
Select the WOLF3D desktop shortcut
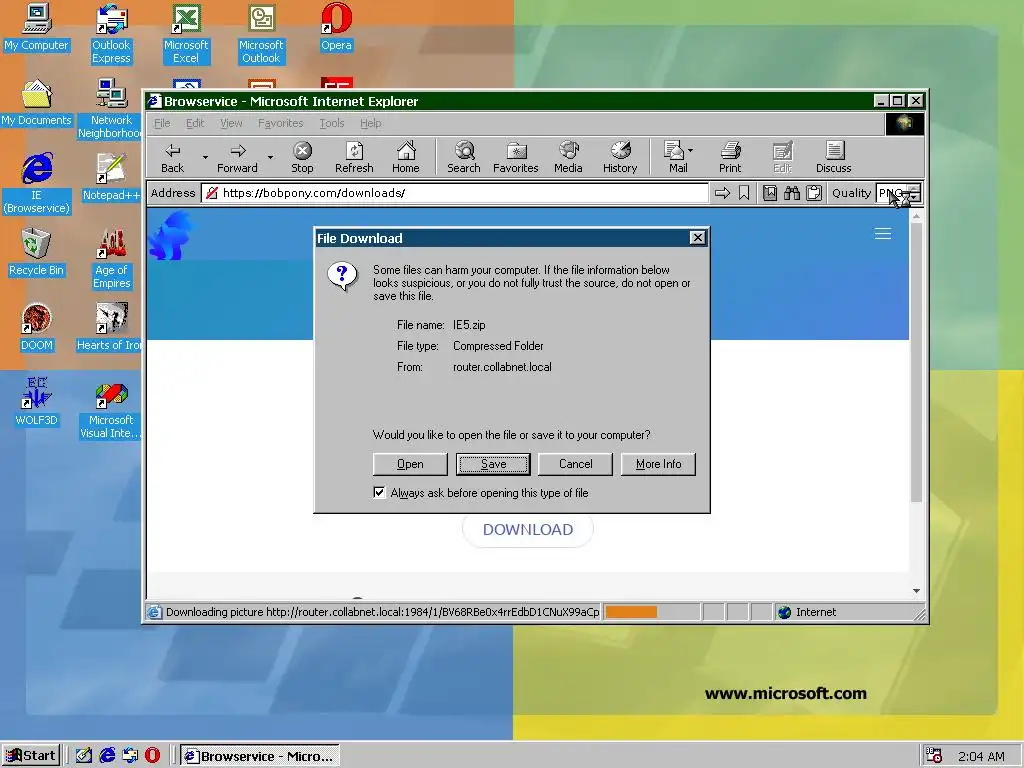36,403
